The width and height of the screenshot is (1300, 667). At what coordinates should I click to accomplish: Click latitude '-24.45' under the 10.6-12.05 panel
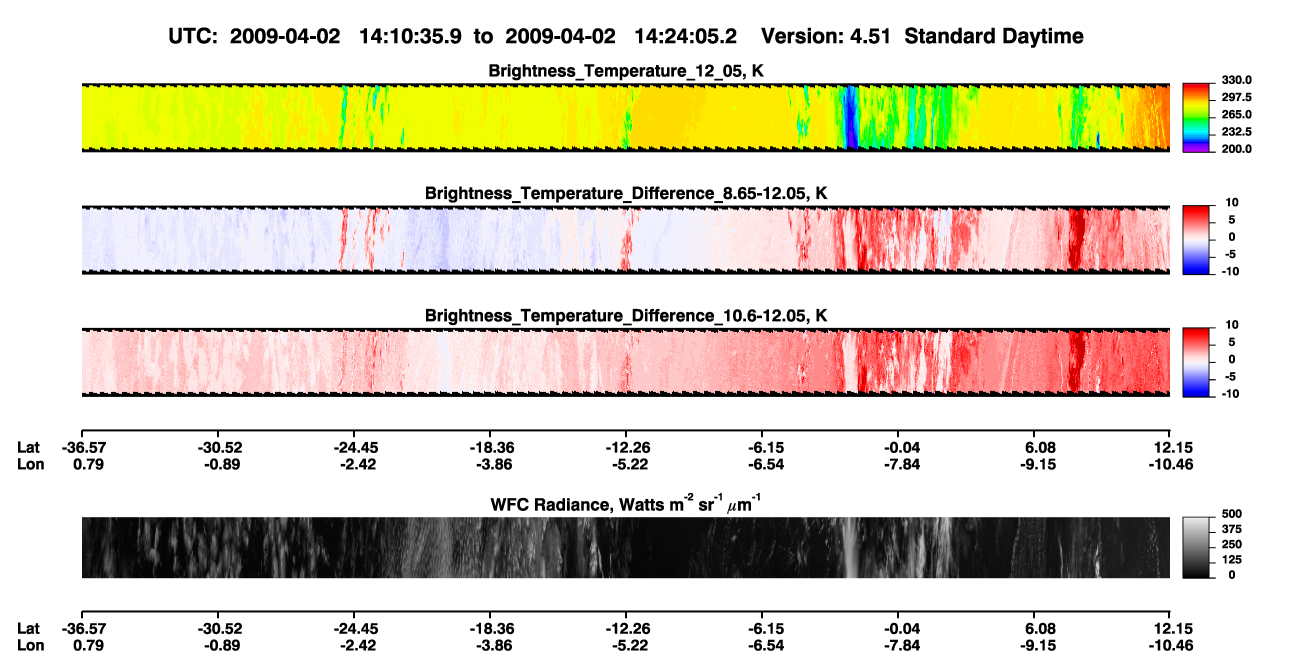354,447
